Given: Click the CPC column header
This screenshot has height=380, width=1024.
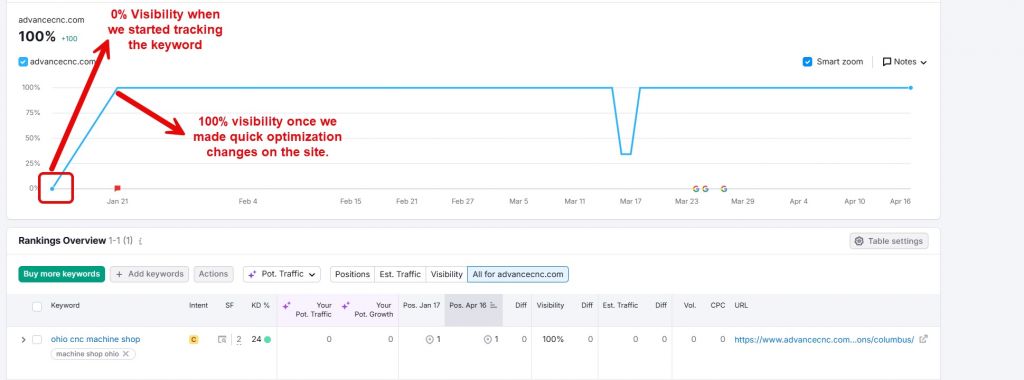Looking at the screenshot, I should tap(718, 305).
